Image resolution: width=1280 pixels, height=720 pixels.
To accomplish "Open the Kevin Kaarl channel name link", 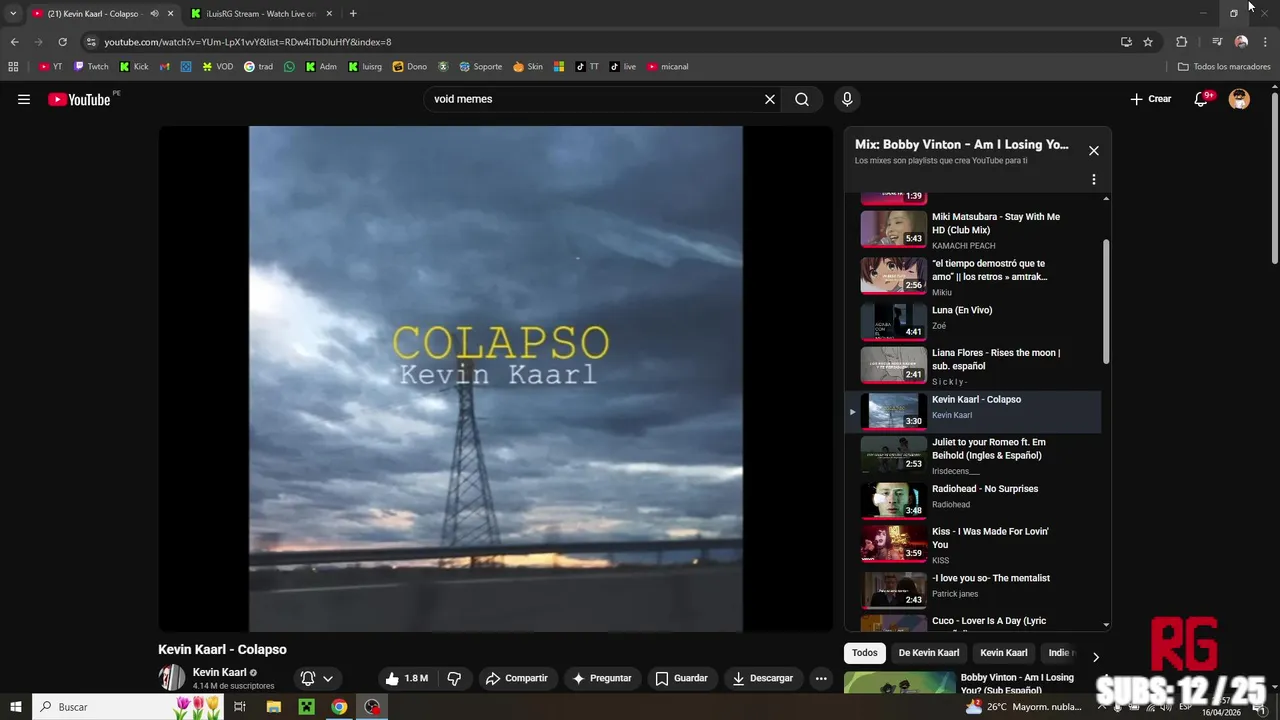I will pyautogui.click(x=219, y=672).
